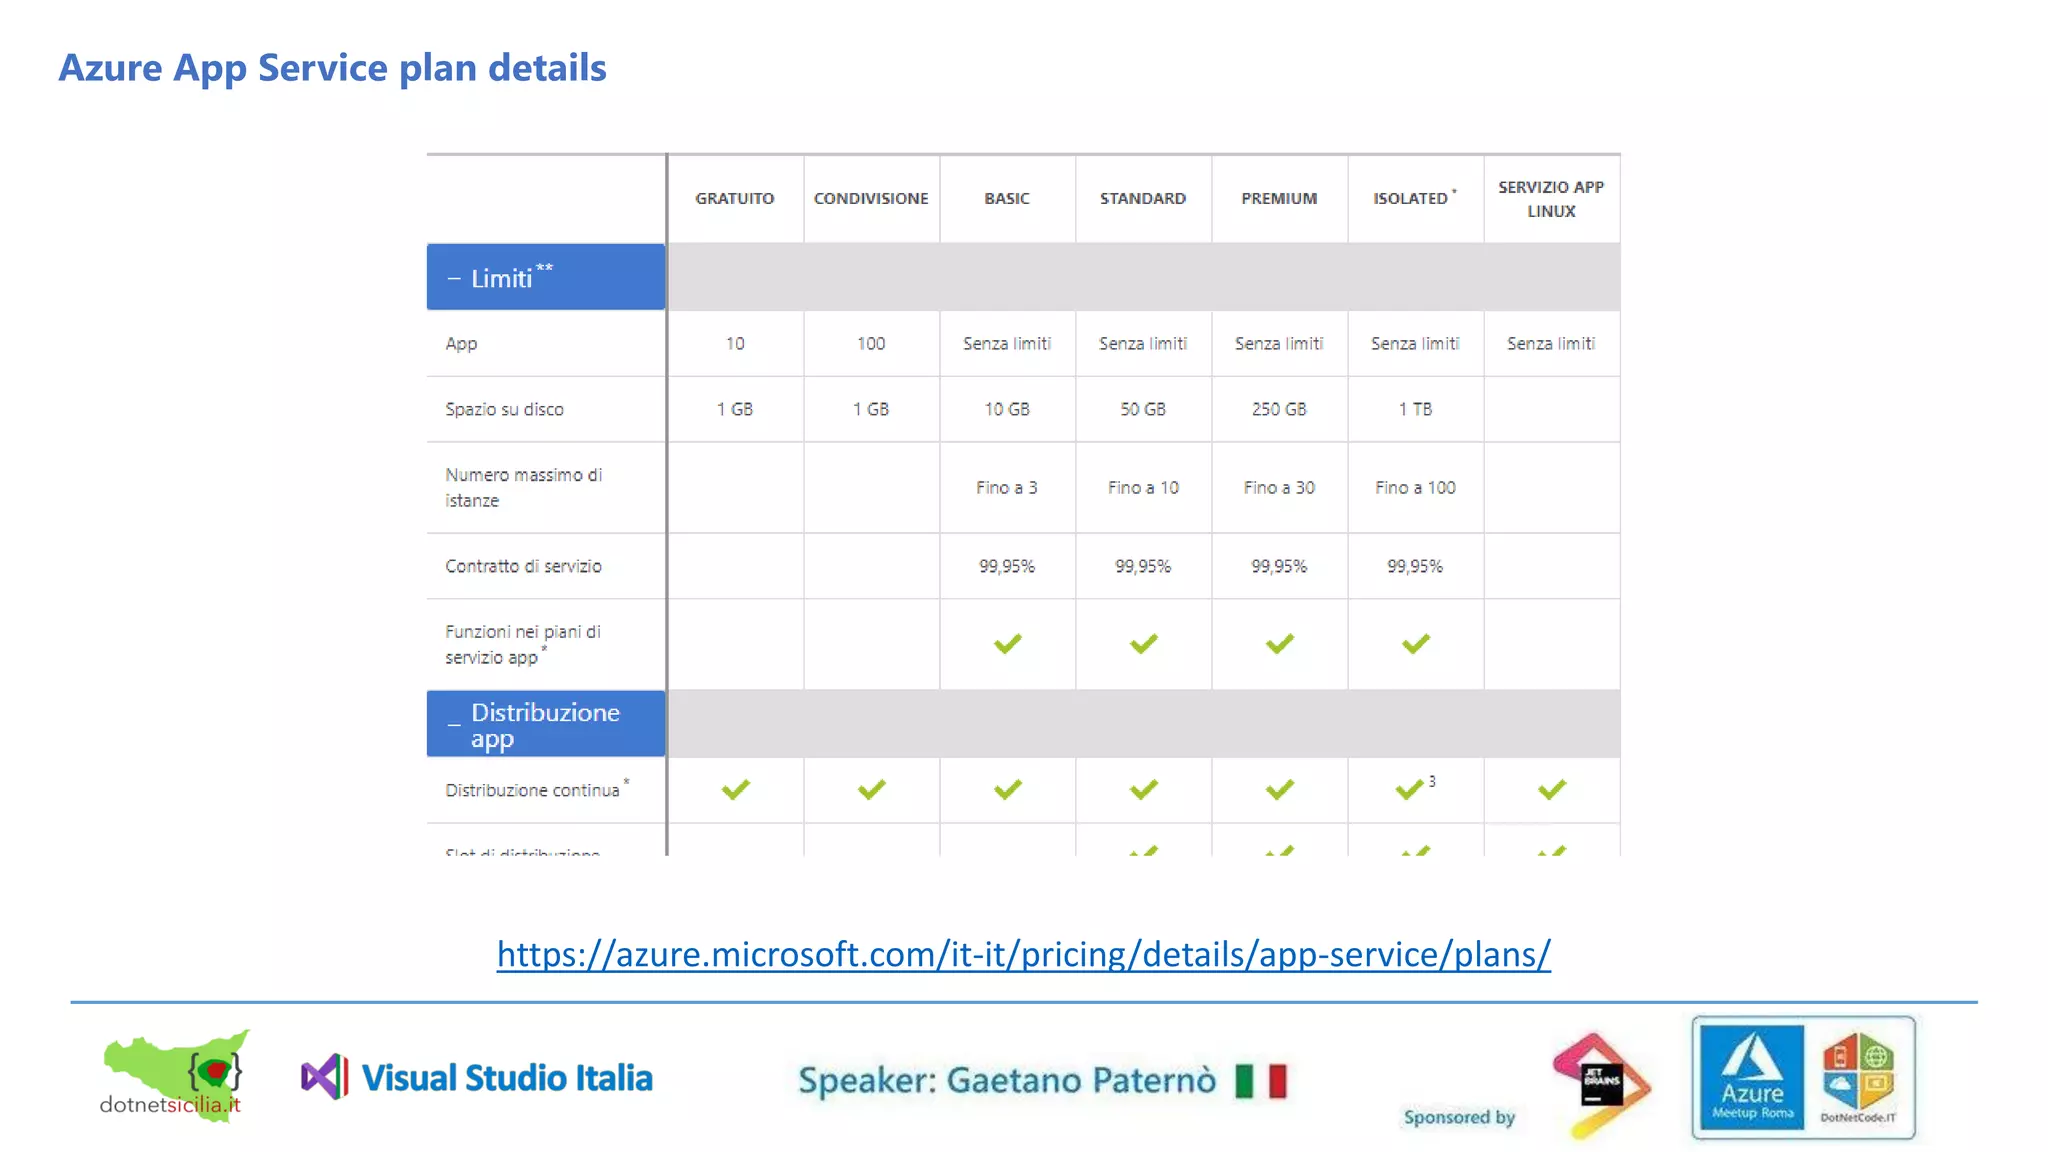Click Premium checkmark in Funzioni row
Screen dimensions: 2048x1152
tap(1279, 644)
